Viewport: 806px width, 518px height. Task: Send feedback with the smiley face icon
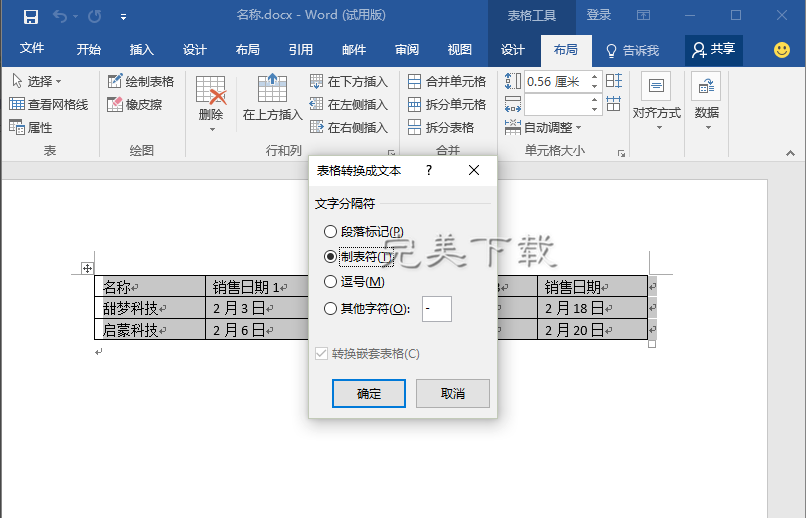click(782, 50)
